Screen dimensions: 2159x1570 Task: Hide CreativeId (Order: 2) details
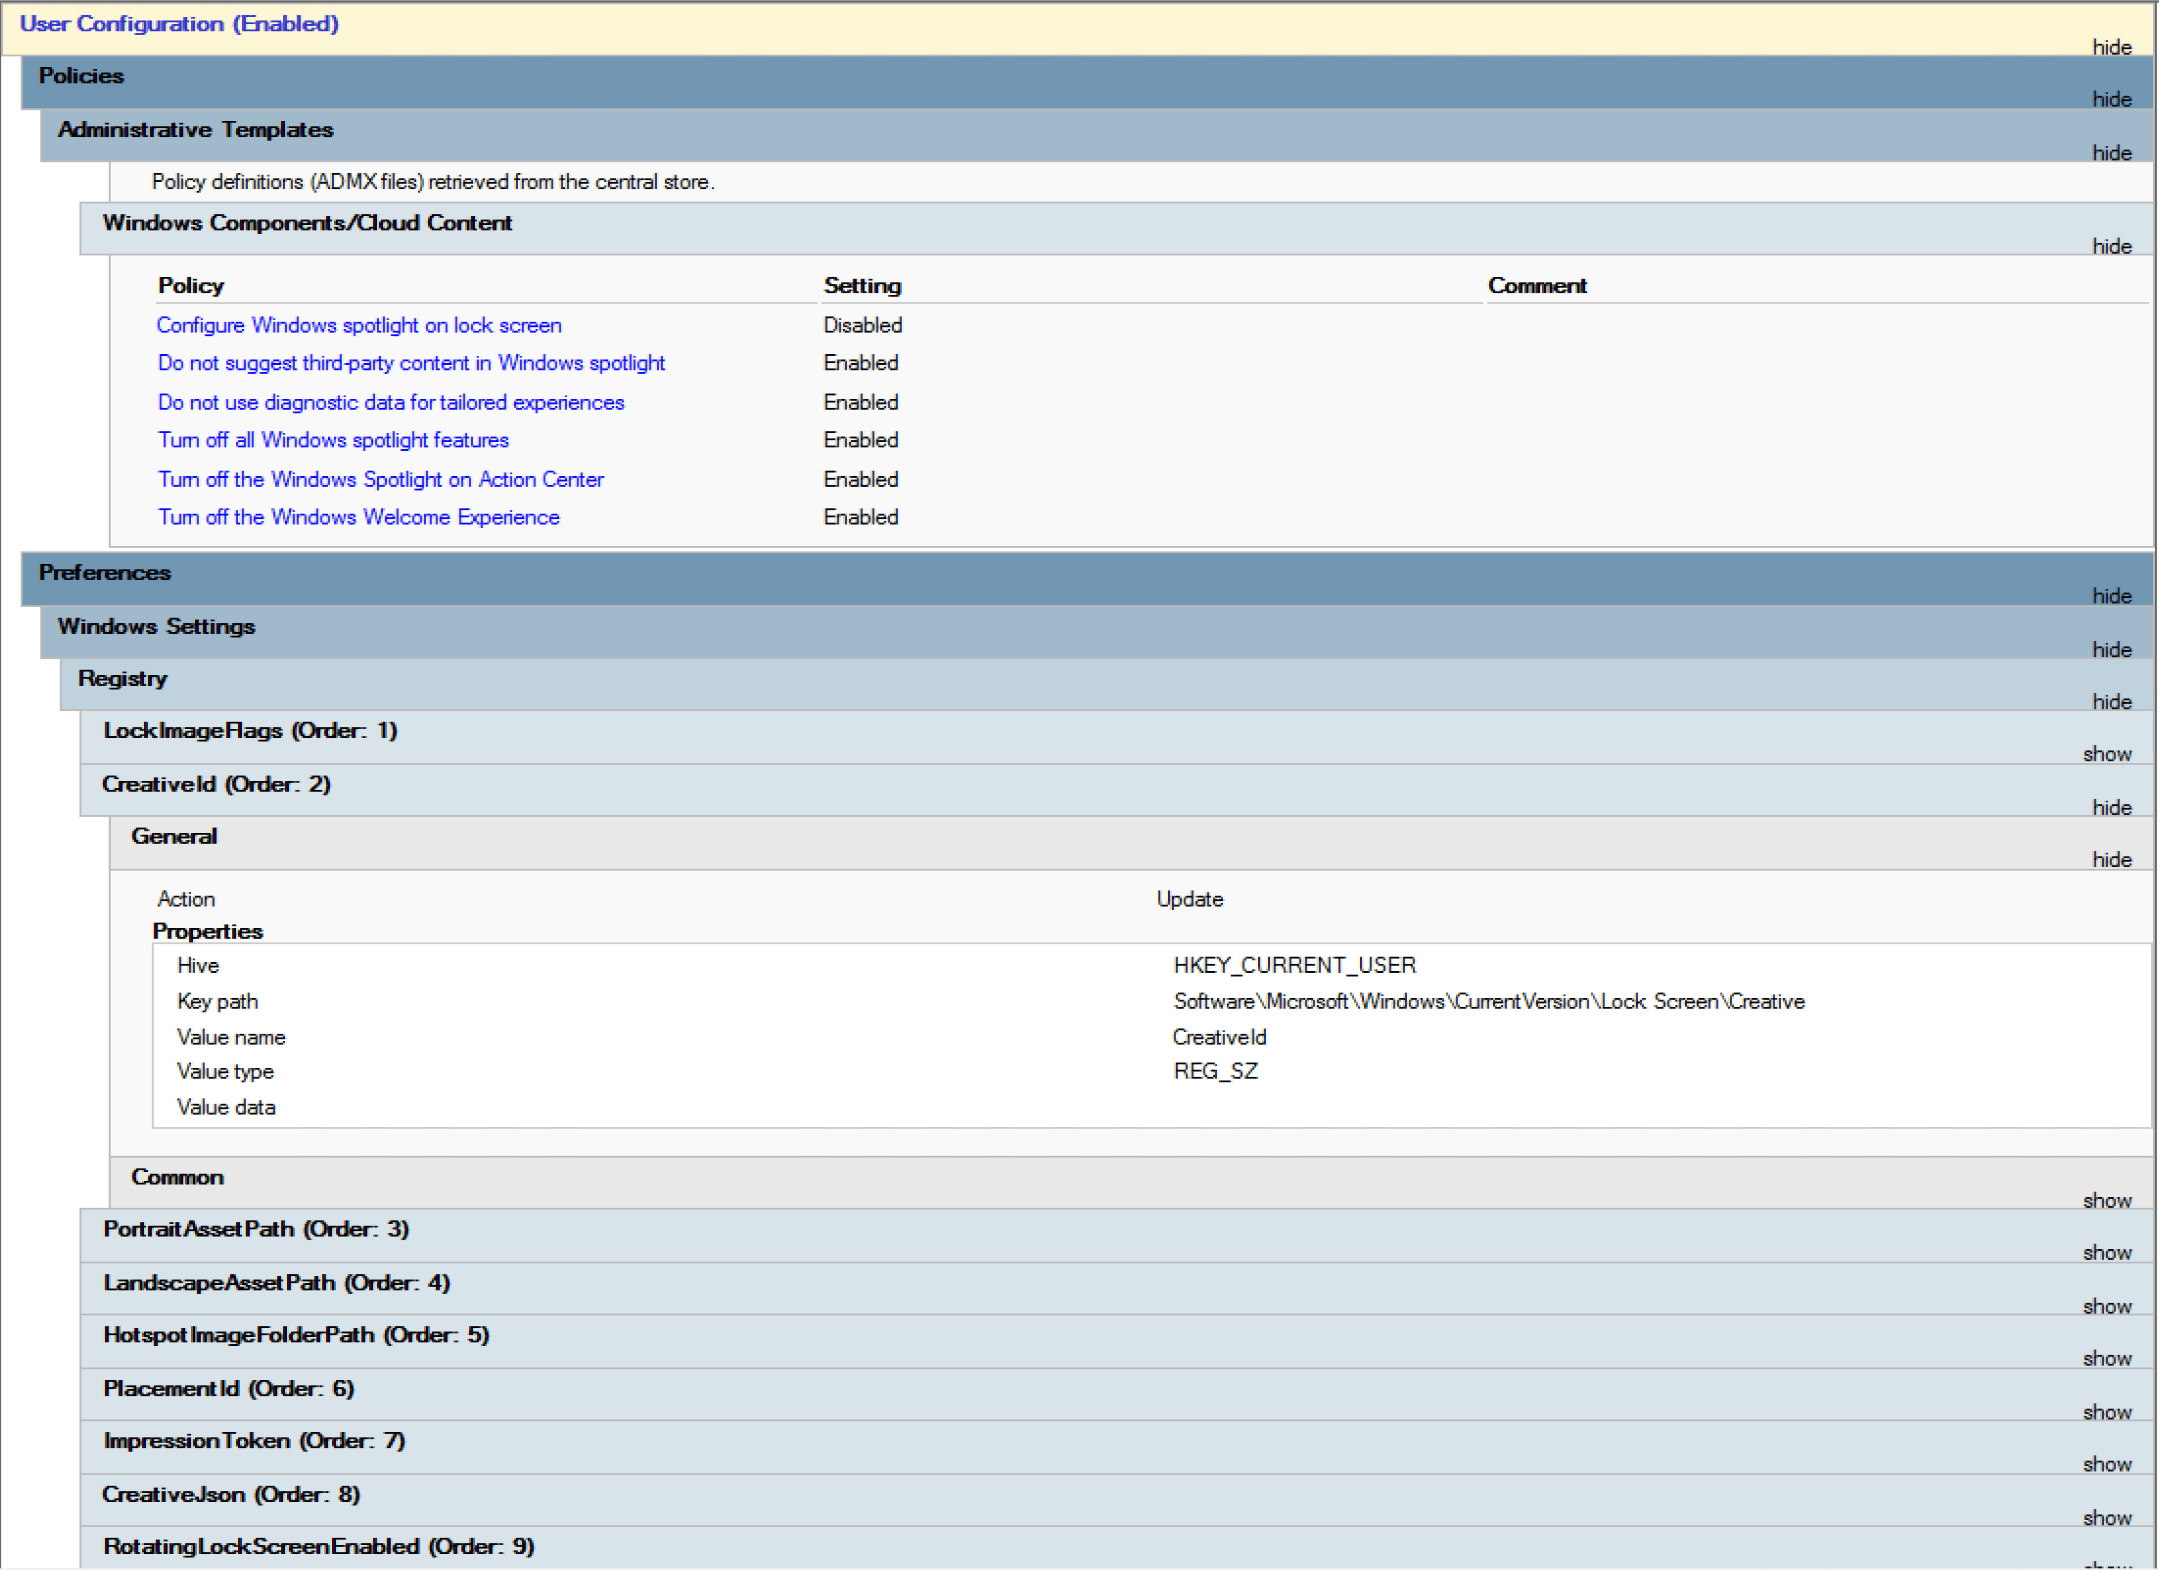[x=2110, y=808]
